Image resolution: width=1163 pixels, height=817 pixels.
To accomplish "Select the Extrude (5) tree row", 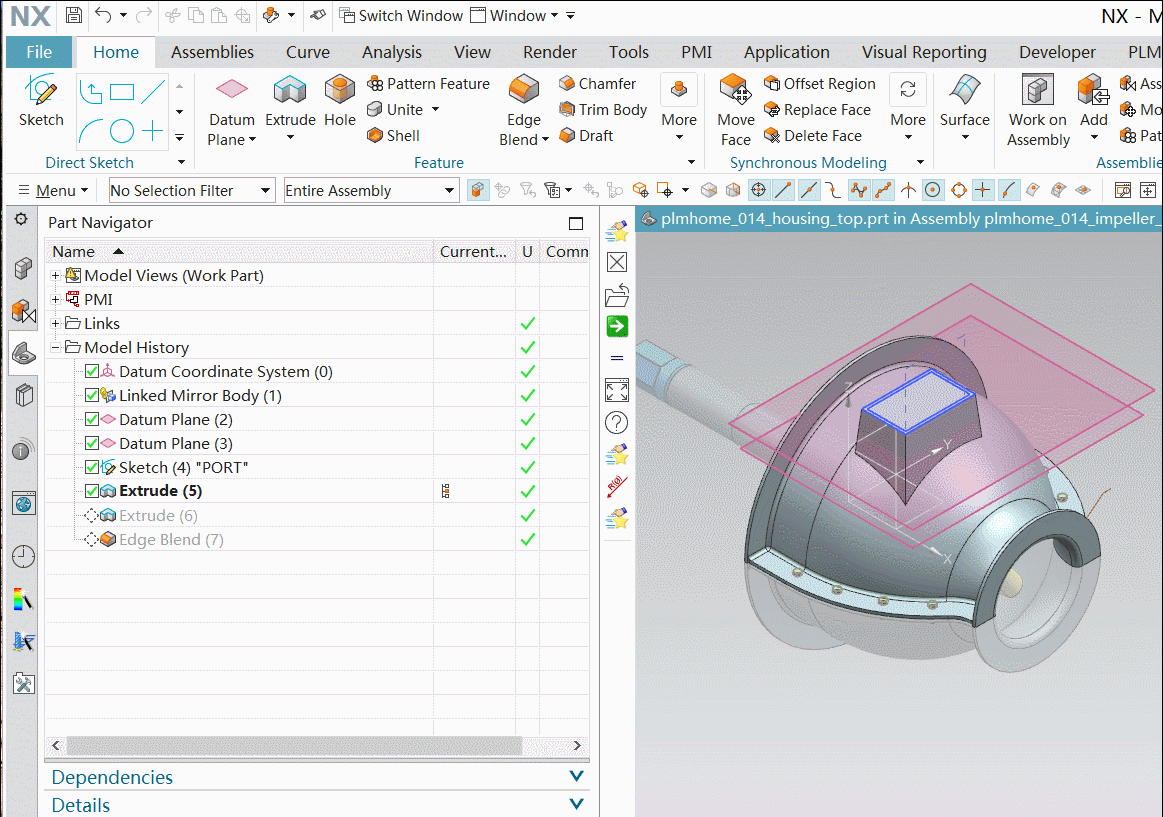I will [317, 491].
